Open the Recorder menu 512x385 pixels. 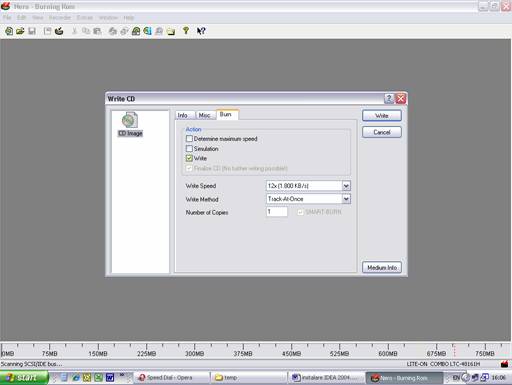pos(60,18)
